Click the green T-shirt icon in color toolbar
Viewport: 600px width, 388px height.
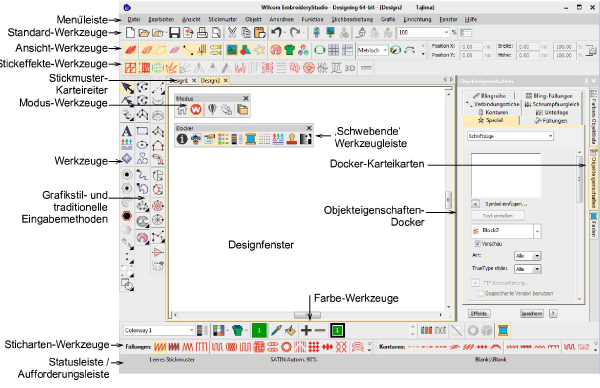point(237,330)
